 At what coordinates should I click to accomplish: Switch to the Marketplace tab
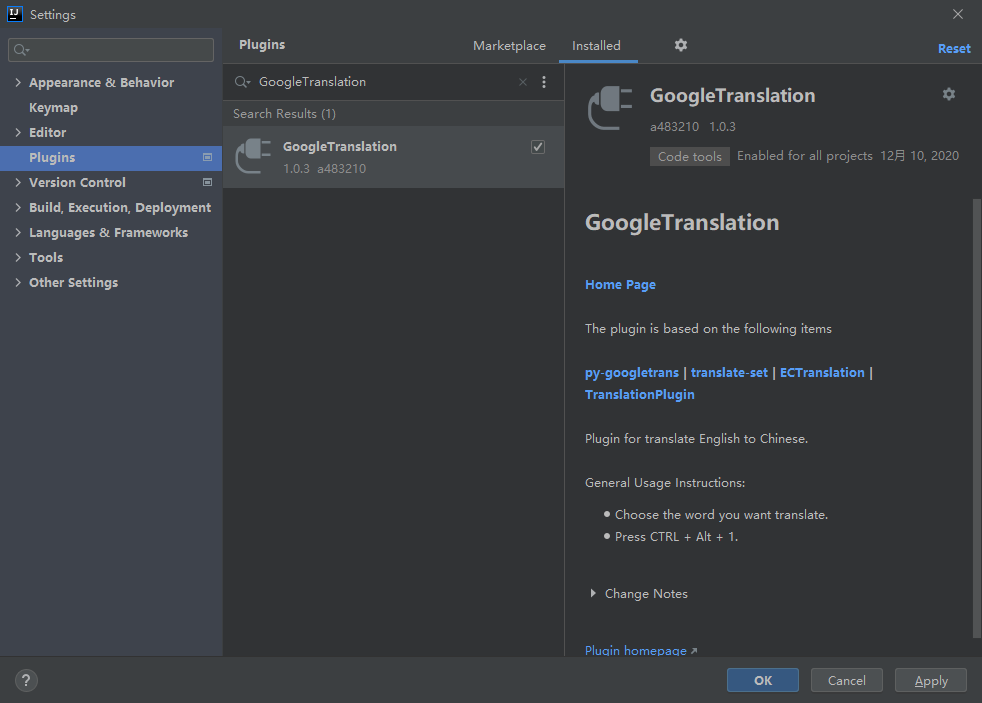tap(509, 46)
